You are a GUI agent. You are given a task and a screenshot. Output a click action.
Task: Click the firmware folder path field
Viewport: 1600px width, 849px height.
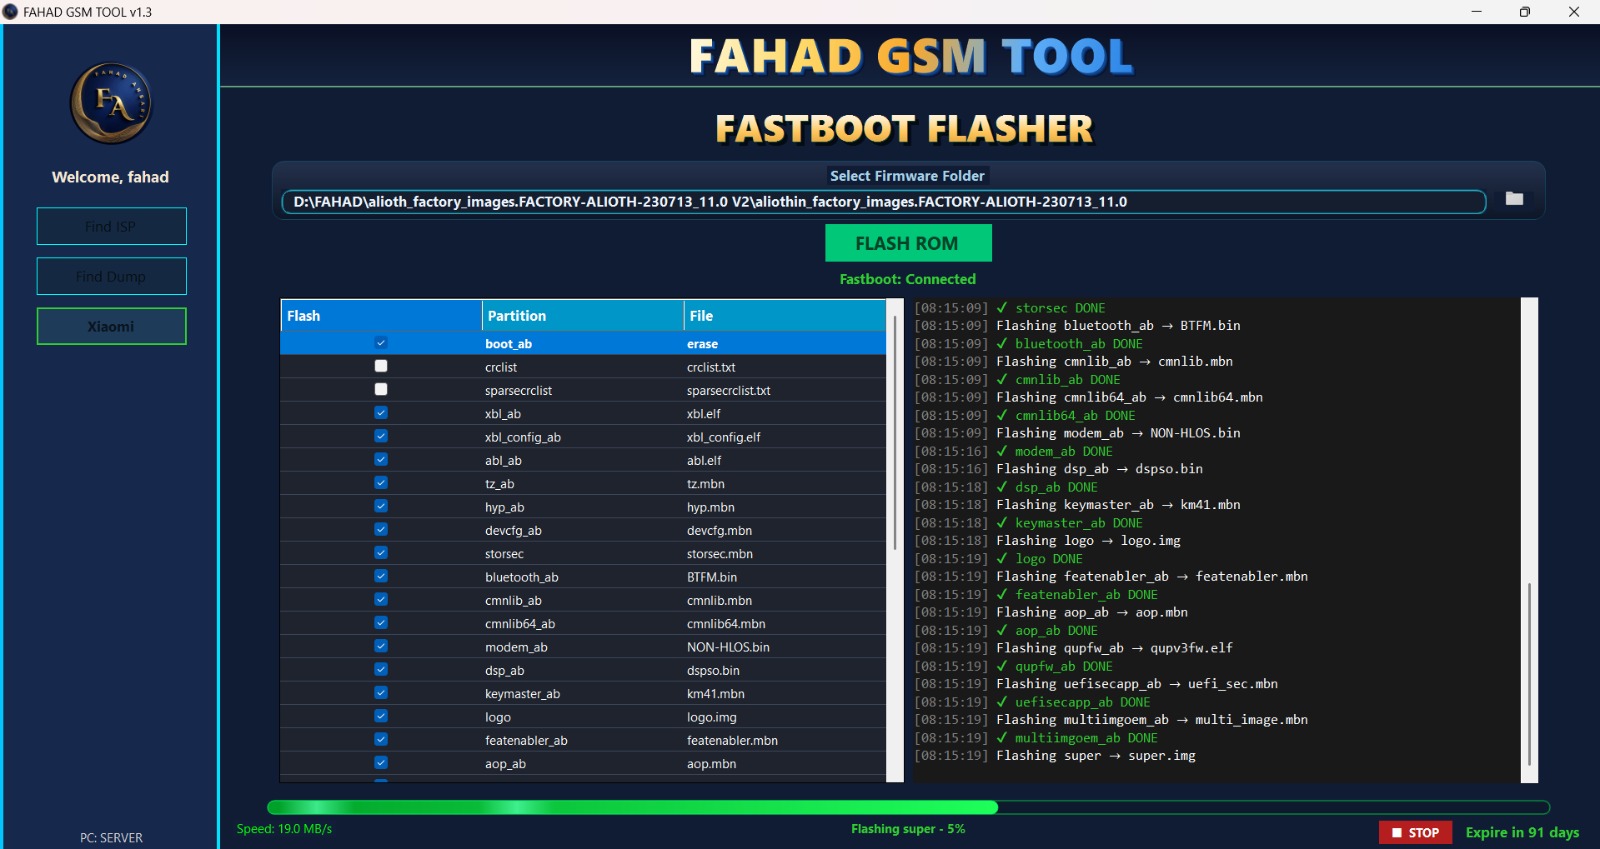point(883,202)
